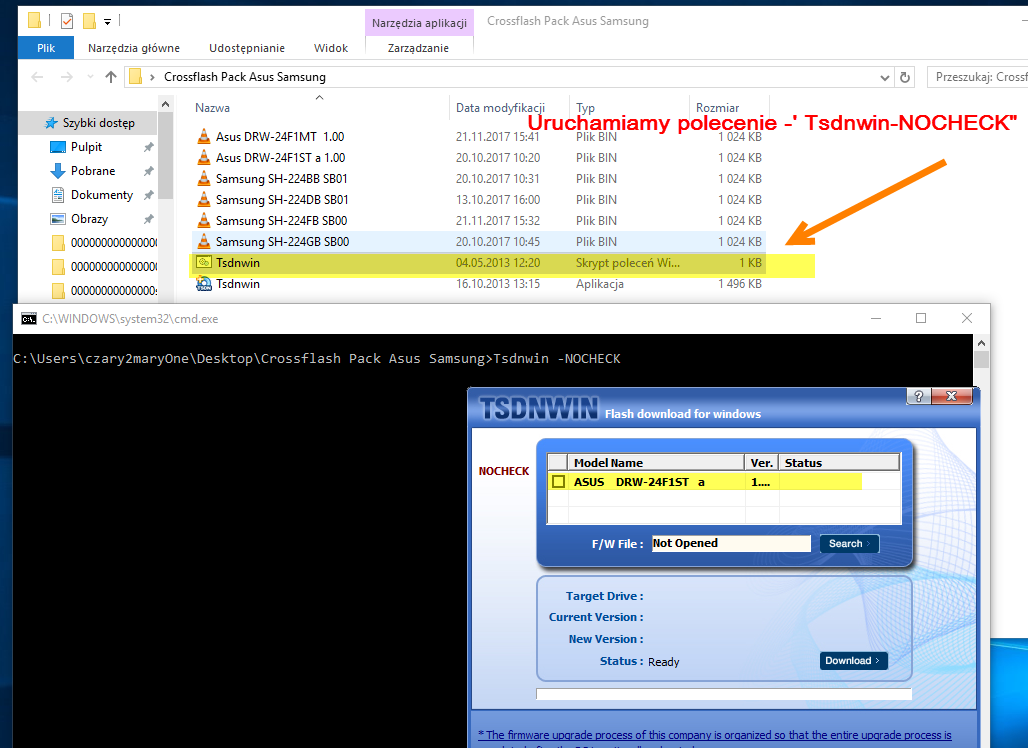Sort files by Typ column header
Image resolution: width=1028 pixels, height=748 pixels.
click(585, 108)
